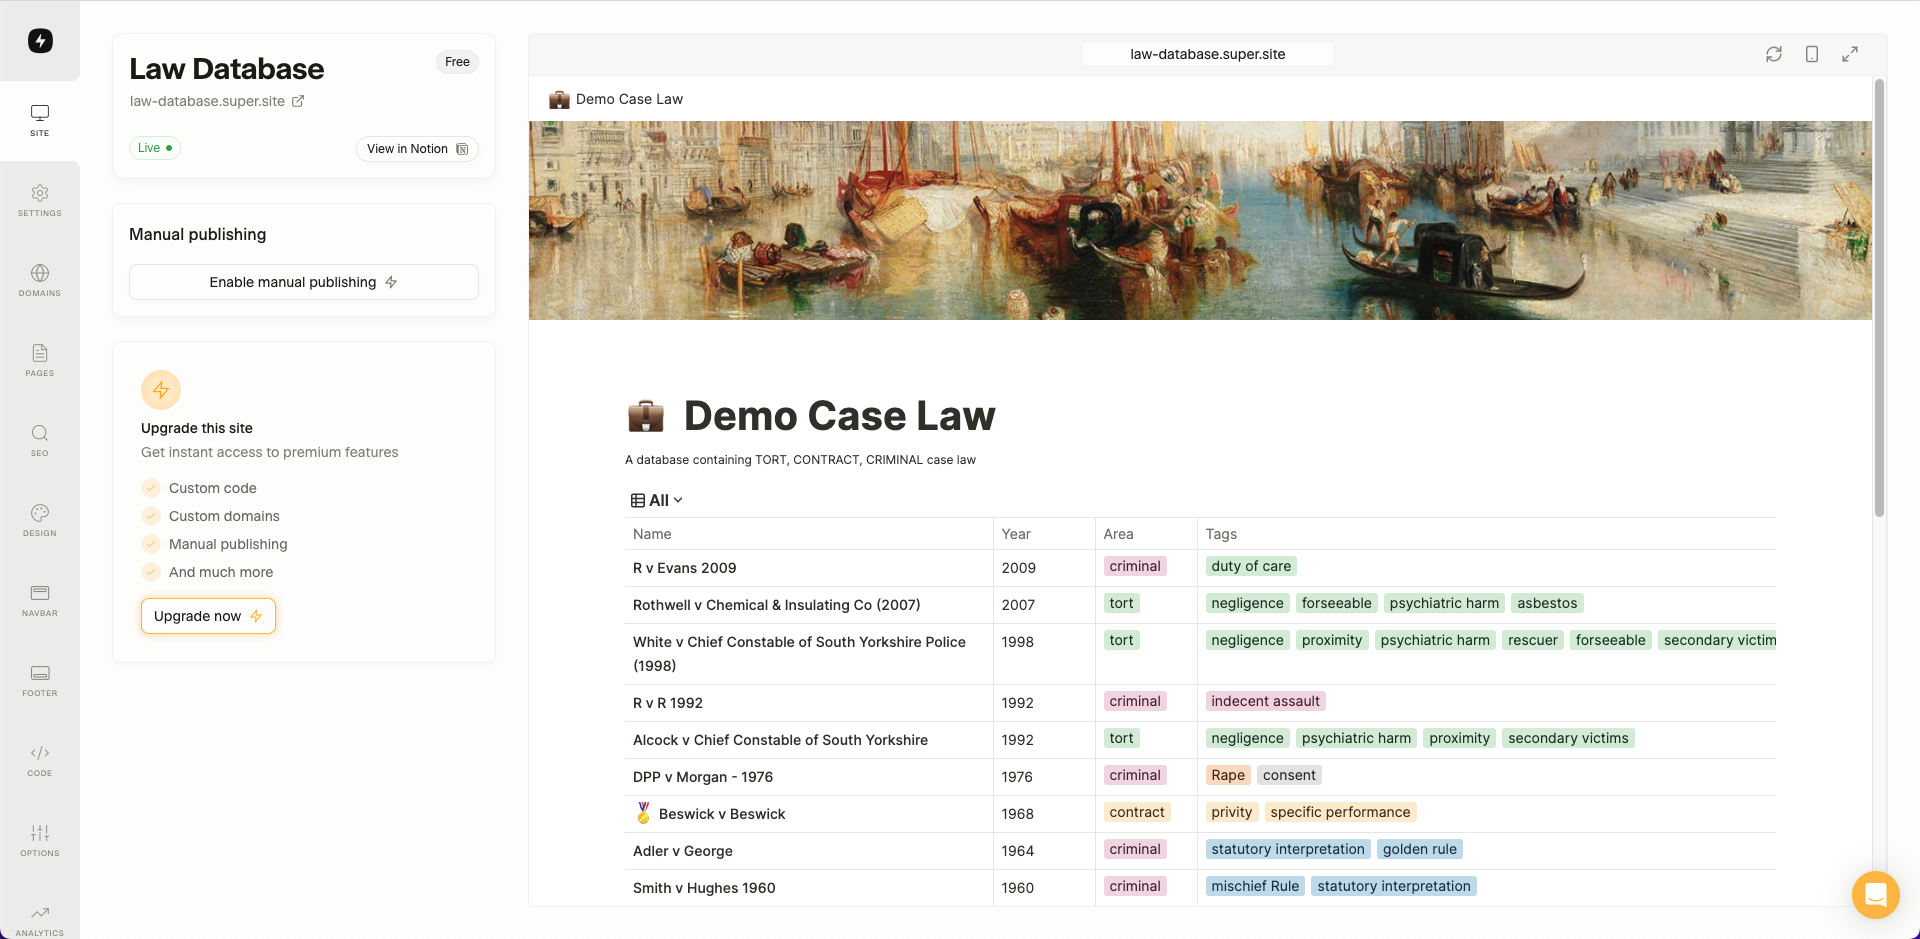
Task: Open the Domains globe in sidebar
Action: [x=40, y=280]
